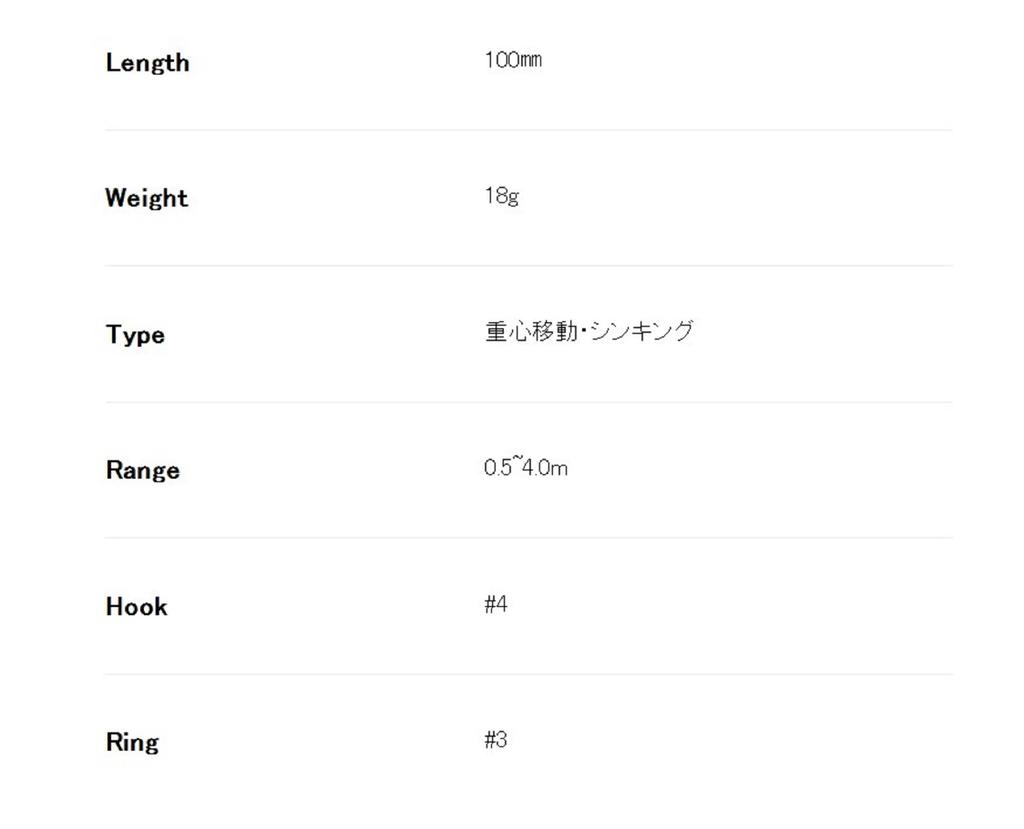Image resolution: width=1024 pixels, height=829 pixels.
Task: Click the divider line below Weight row
Action: click(x=528, y=266)
